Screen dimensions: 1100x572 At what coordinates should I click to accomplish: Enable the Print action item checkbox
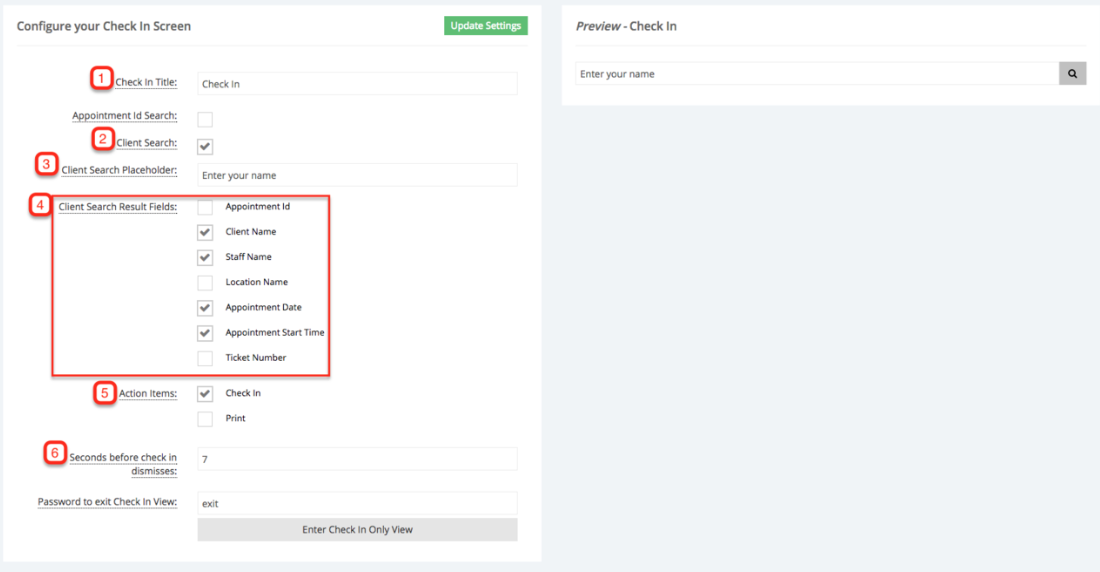[205, 419]
